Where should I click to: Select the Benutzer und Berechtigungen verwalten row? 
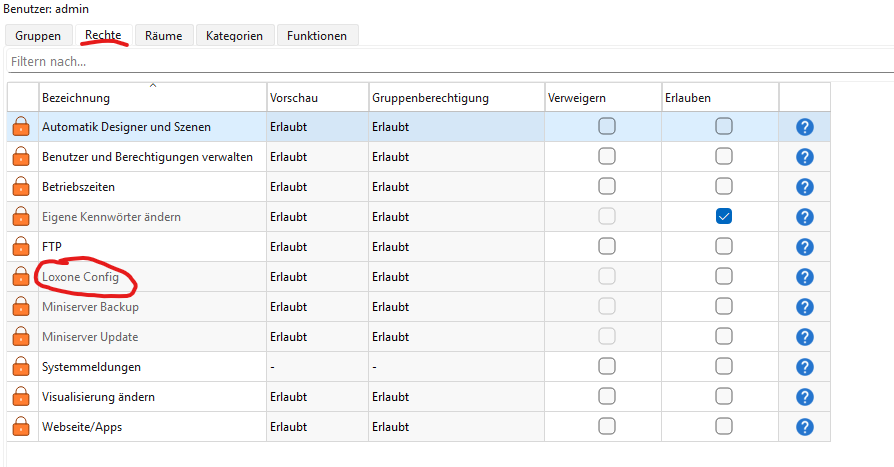147,157
